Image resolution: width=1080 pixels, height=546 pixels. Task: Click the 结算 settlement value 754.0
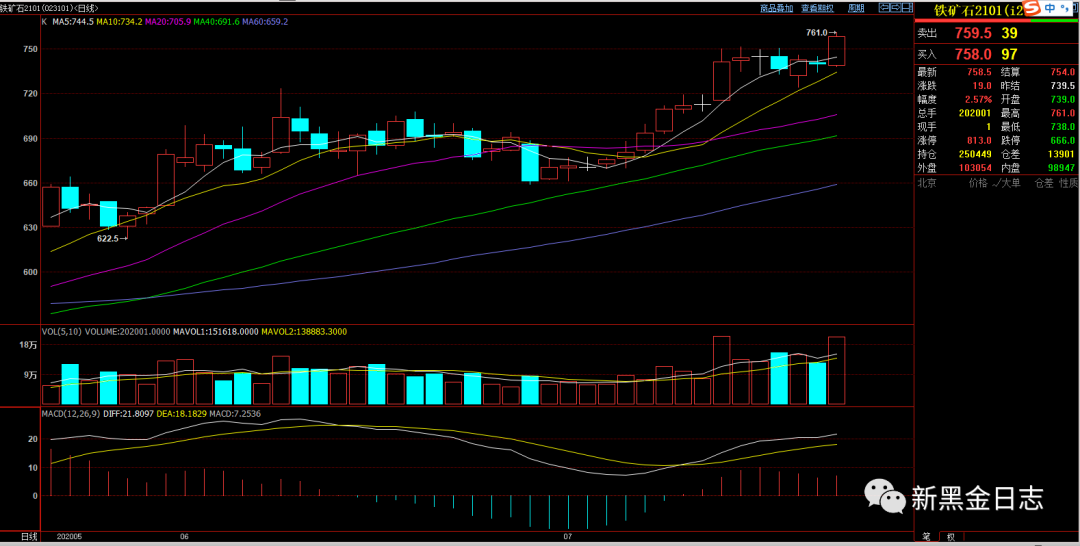[1062, 72]
